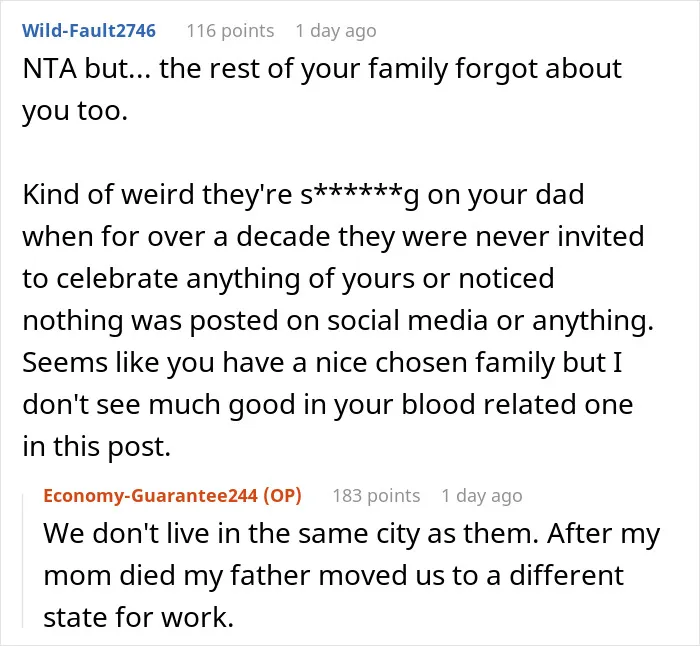Click the line 'state for work.'

[139, 617]
